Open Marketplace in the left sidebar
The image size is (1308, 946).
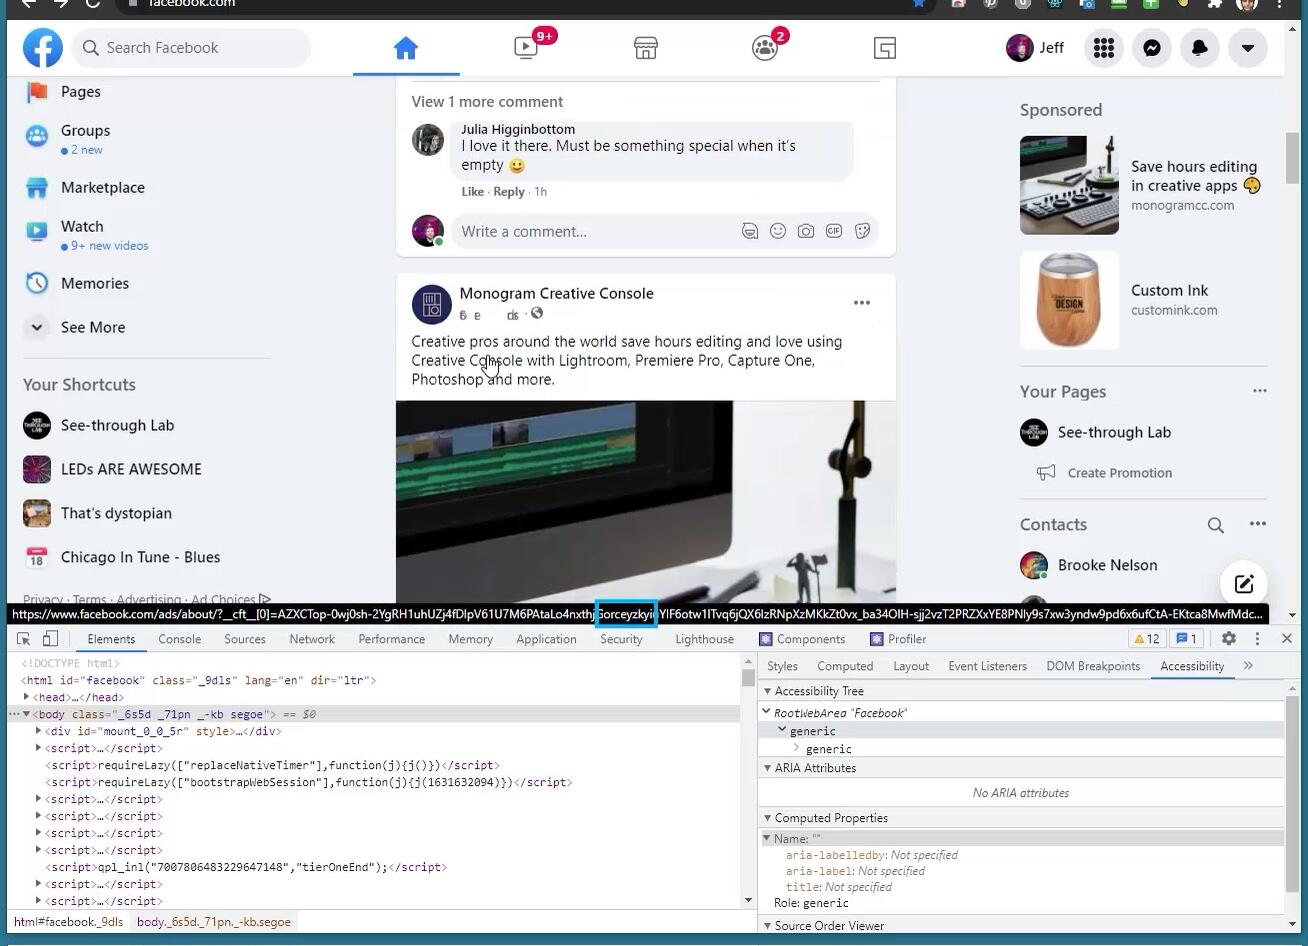tap(102, 187)
